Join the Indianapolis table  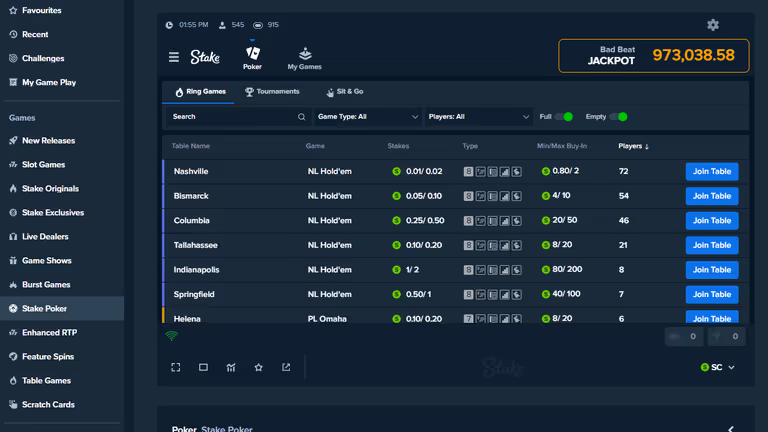(x=712, y=269)
